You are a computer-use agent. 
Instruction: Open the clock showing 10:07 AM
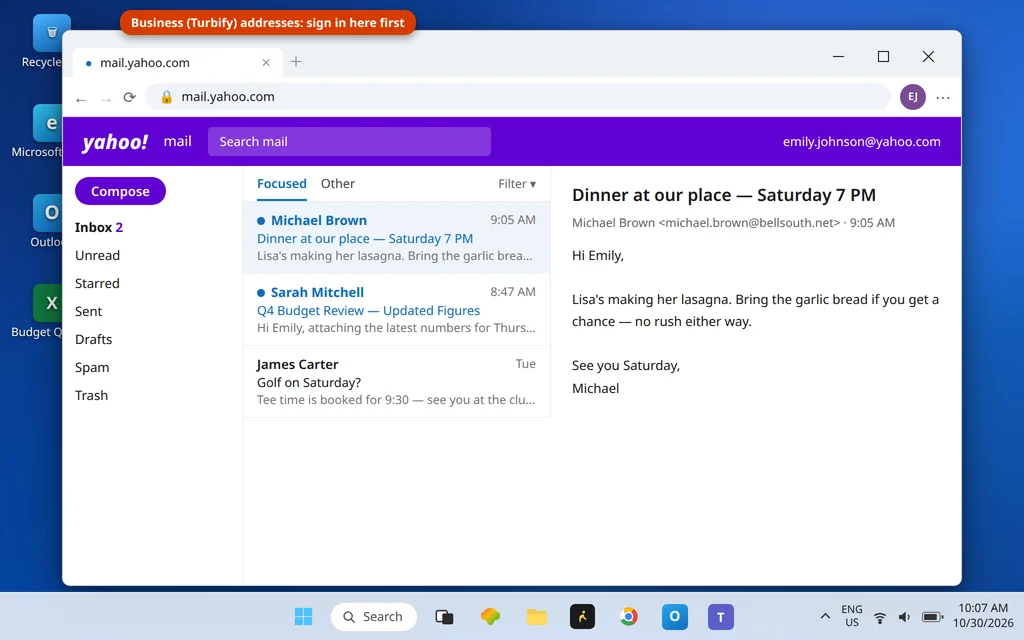(983, 616)
